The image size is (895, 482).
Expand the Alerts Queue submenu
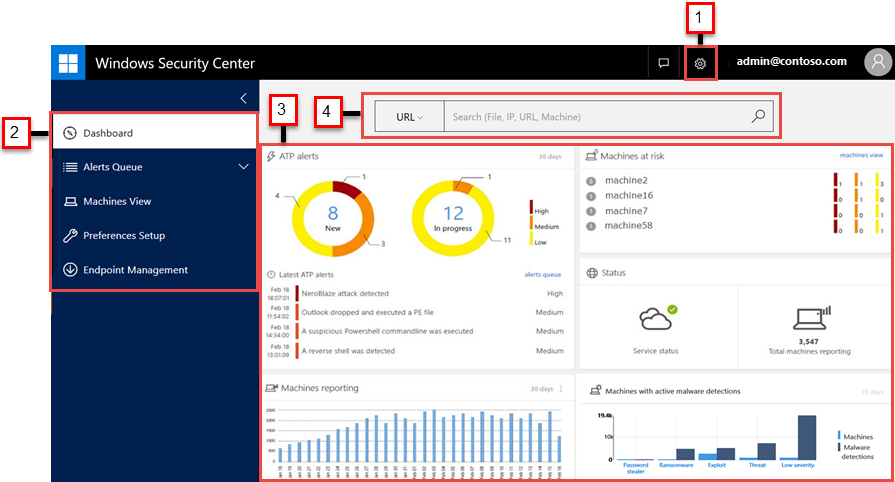click(x=243, y=167)
